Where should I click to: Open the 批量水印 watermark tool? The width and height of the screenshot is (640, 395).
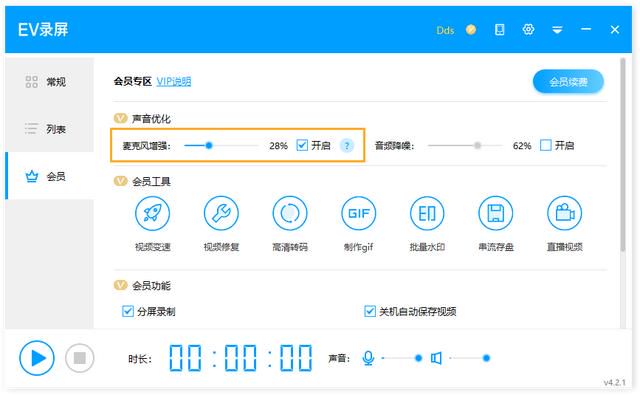427,213
